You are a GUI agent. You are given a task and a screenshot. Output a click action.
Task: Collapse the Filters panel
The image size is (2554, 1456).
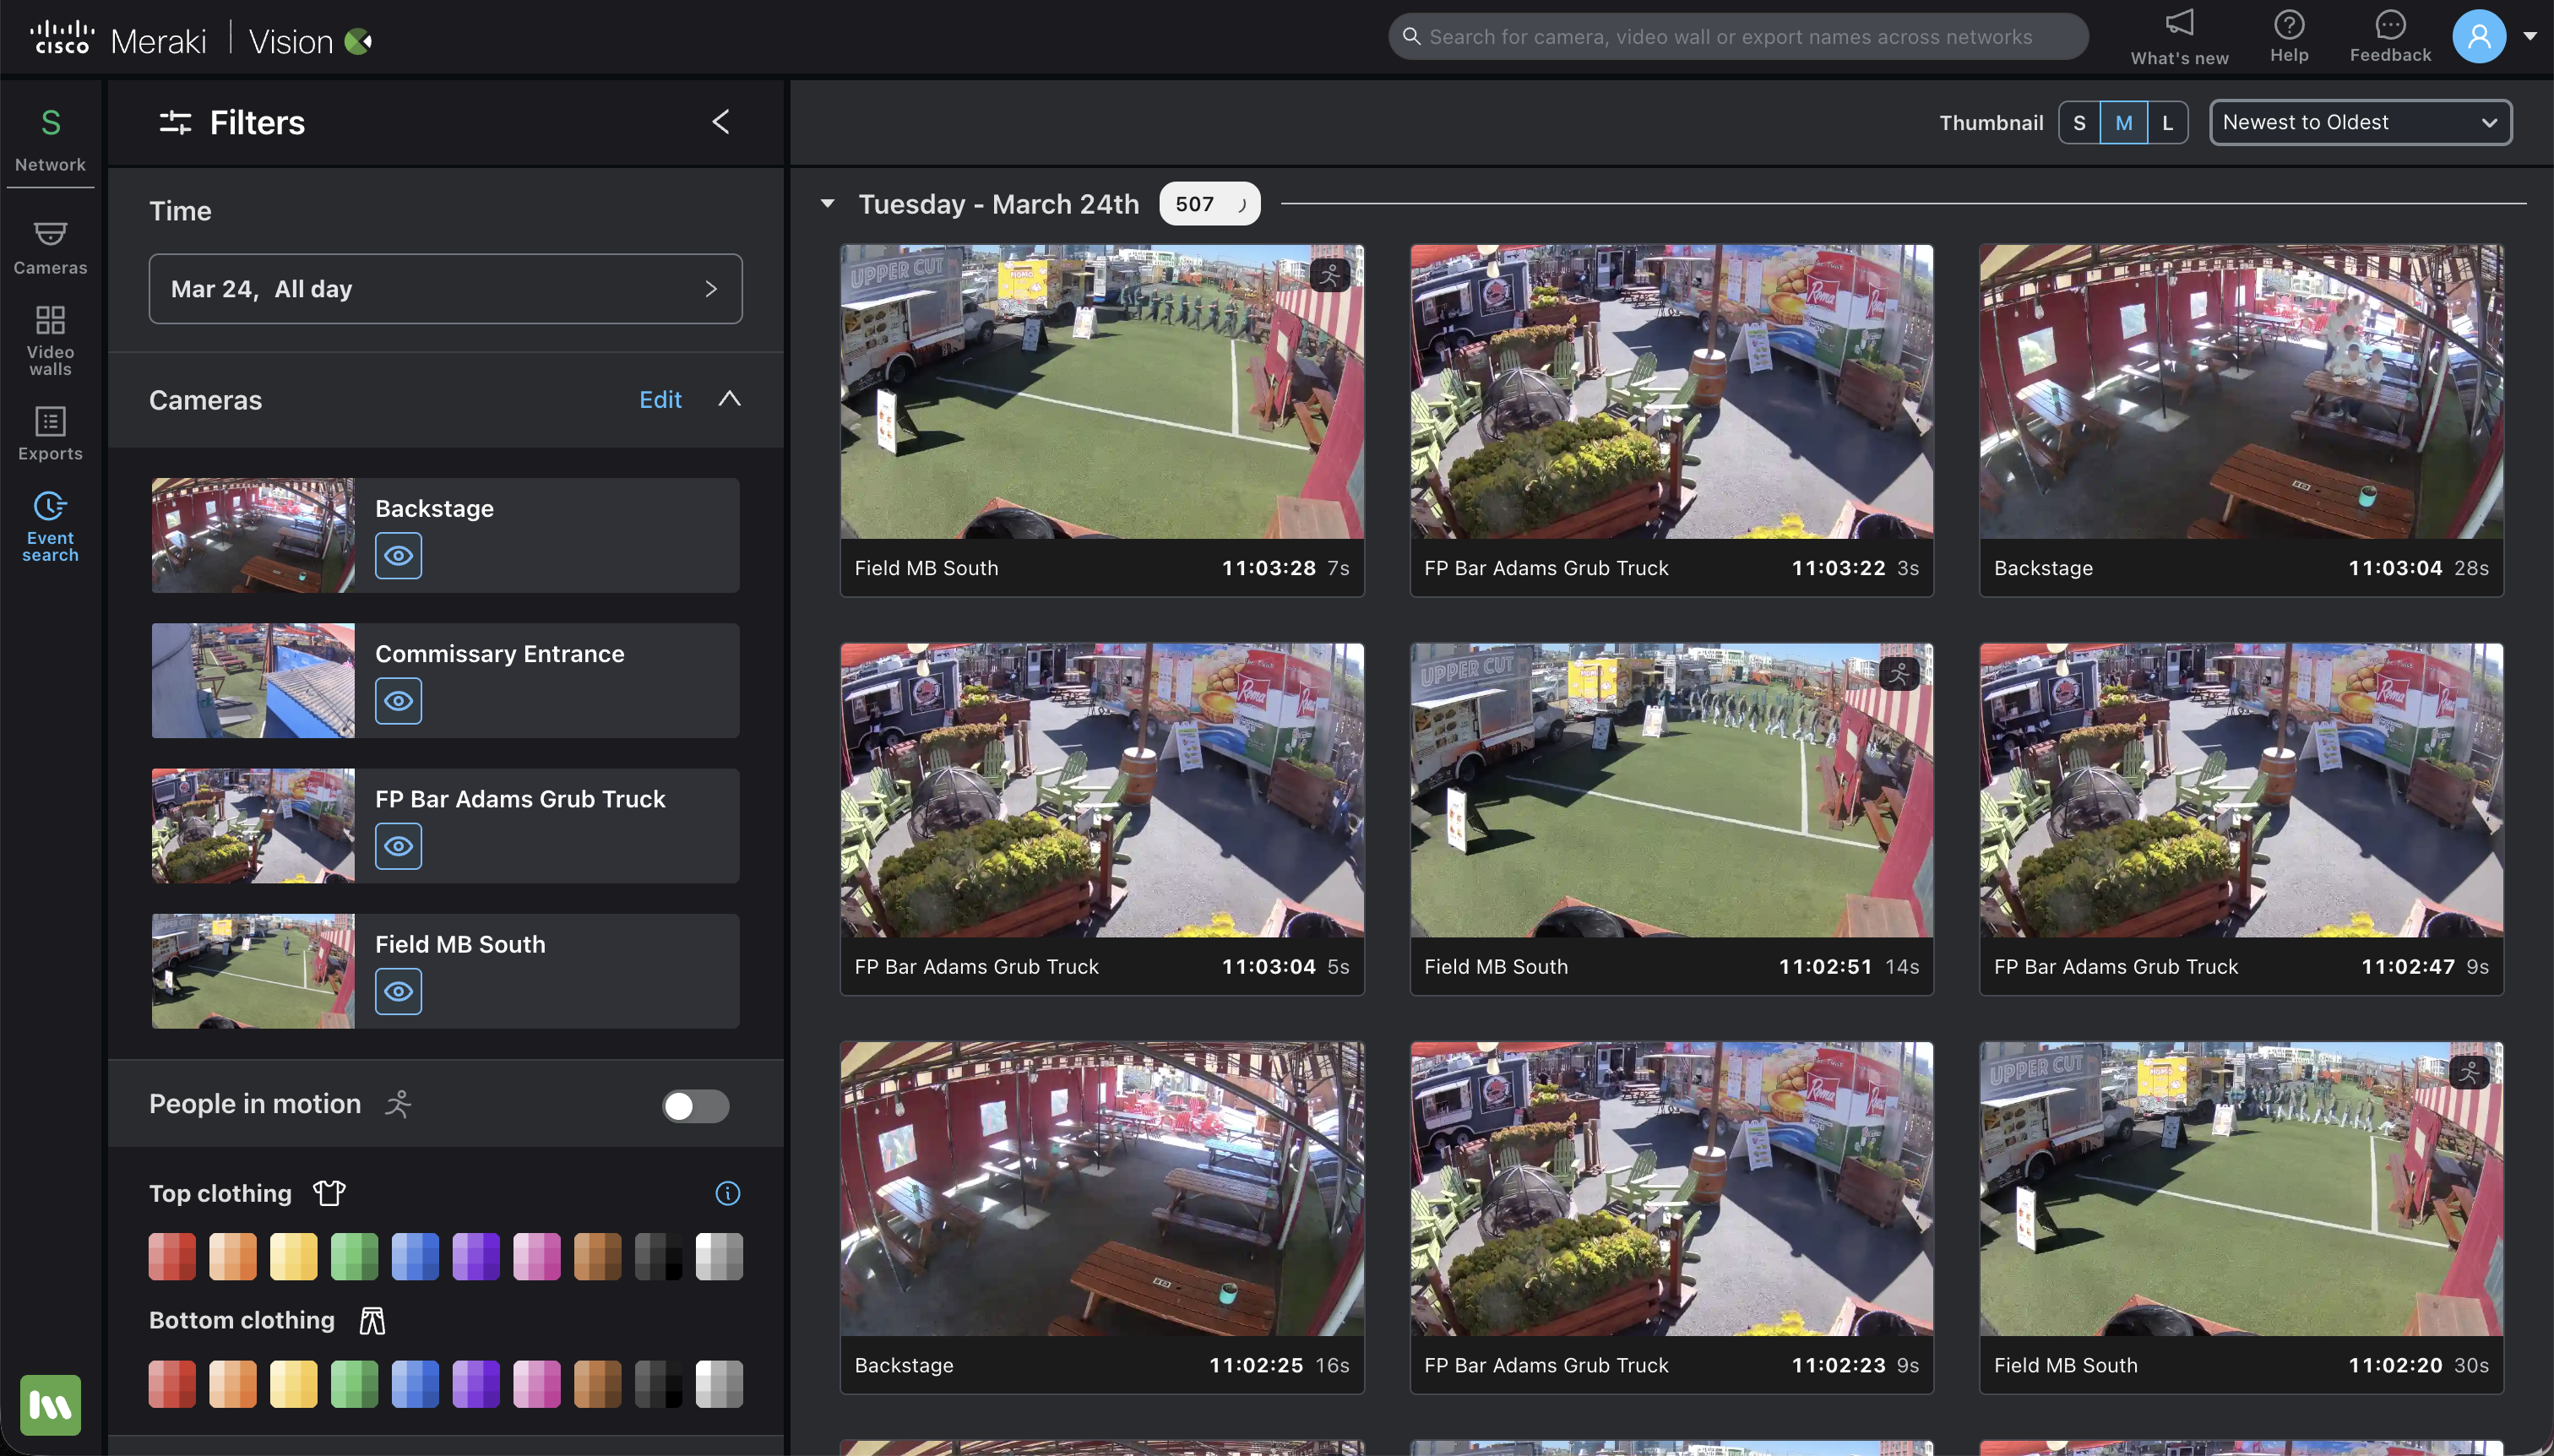tap(720, 122)
